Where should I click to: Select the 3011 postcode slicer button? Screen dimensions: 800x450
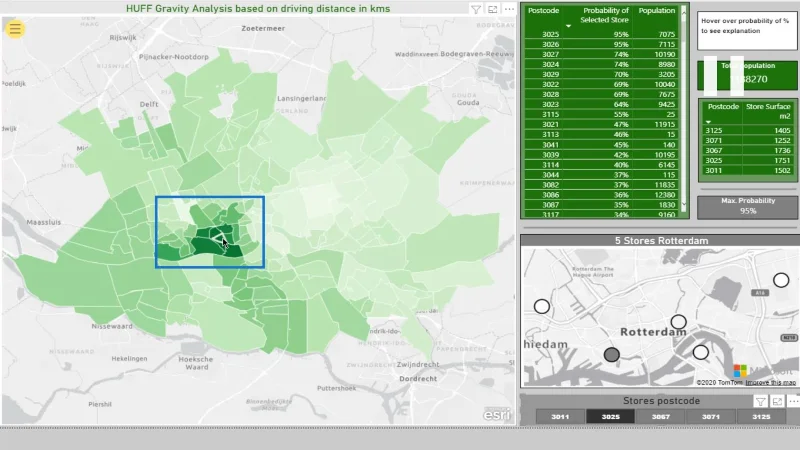tap(560, 416)
